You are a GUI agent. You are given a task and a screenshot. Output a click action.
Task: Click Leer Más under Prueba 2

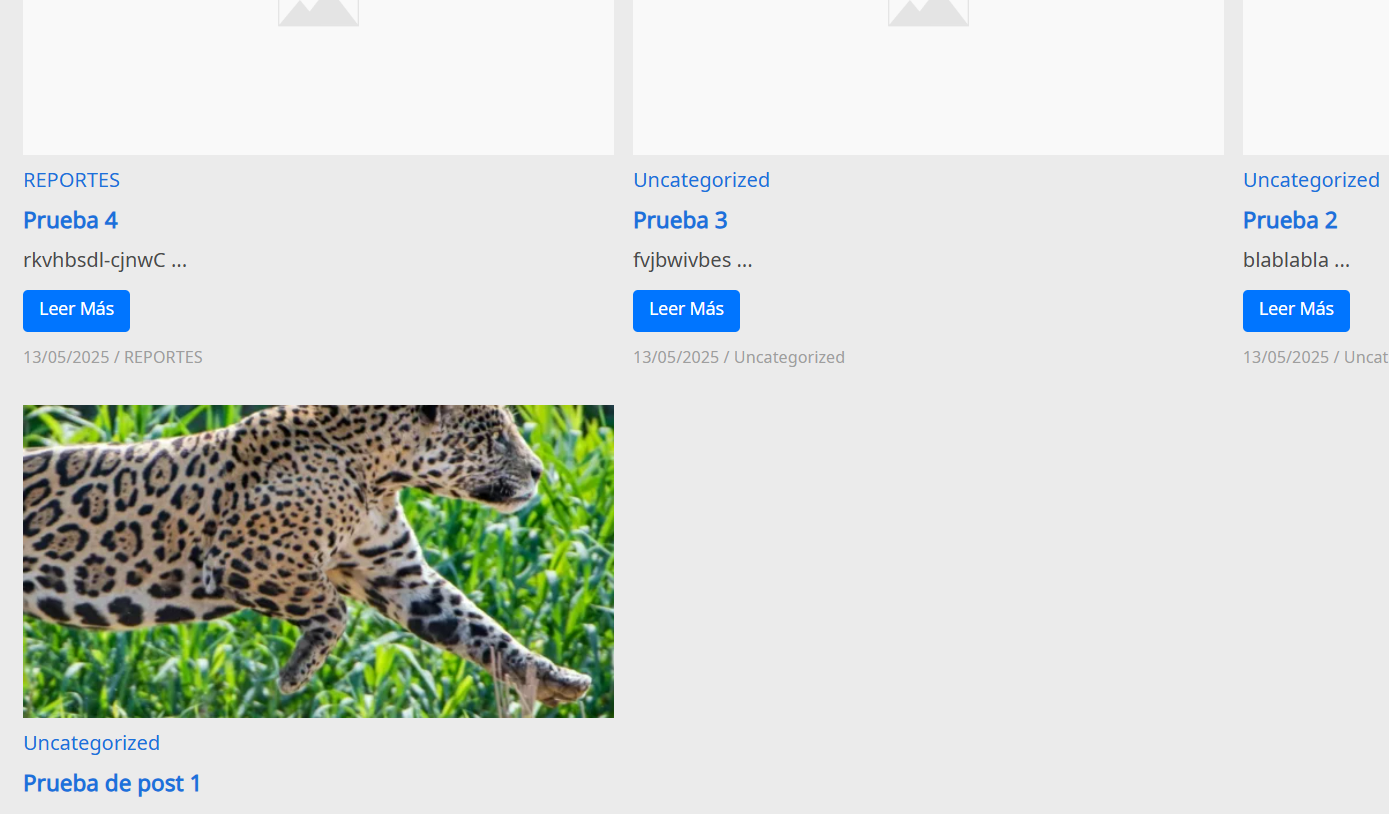pos(1296,310)
